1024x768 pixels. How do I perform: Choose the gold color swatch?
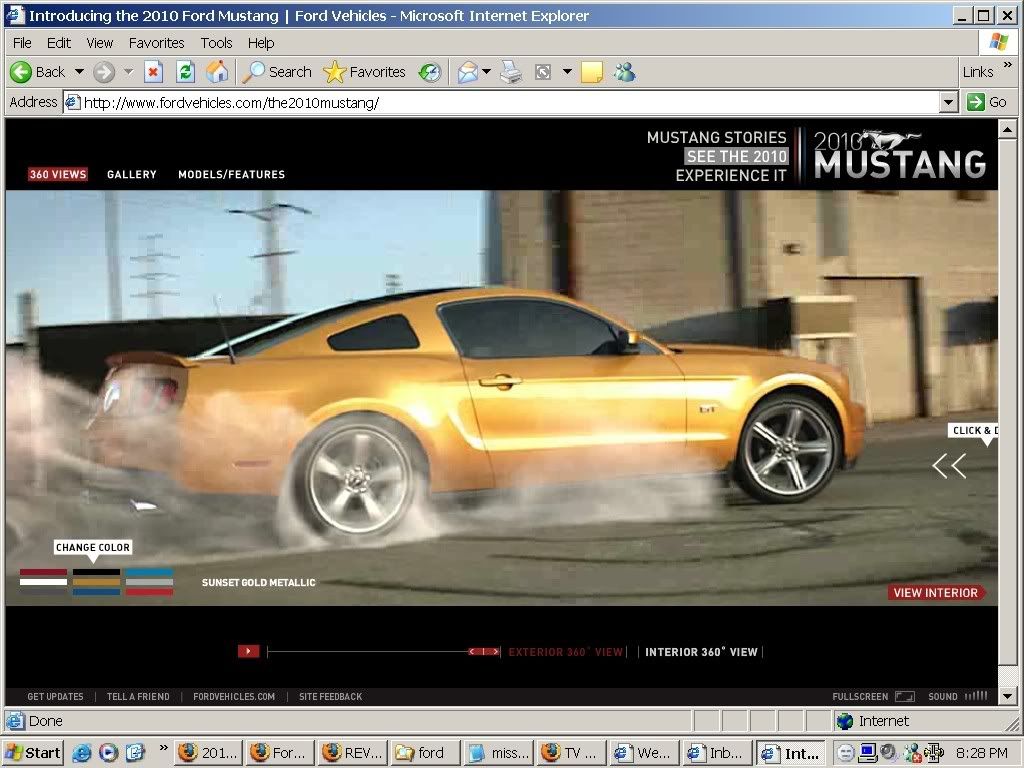pyautogui.click(x=96, y=582)
